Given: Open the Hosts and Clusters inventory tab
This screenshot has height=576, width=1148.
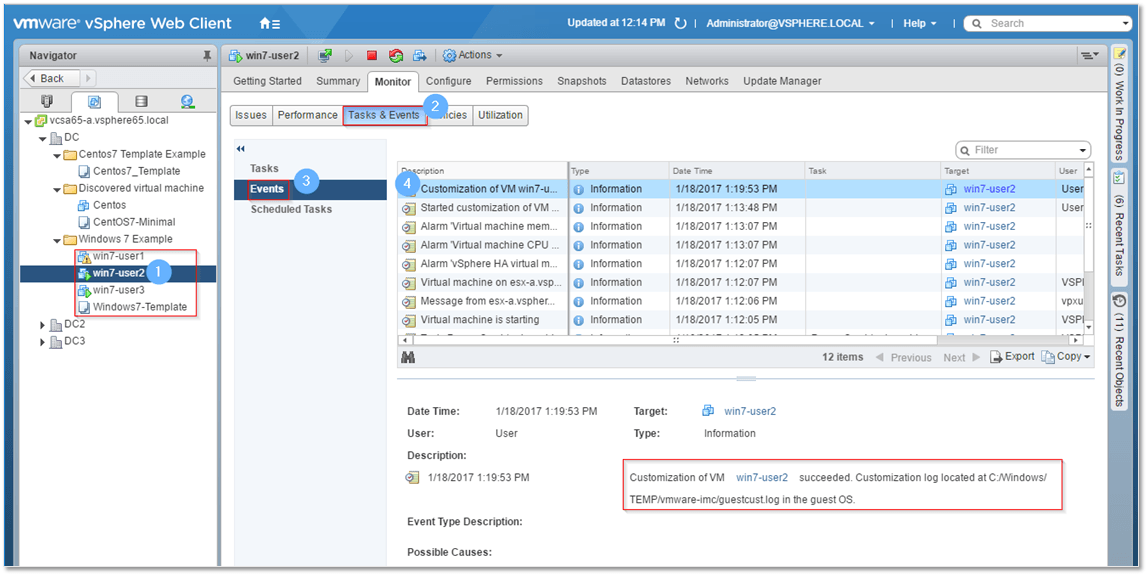Looking at the screenshot, I should 47,102.
